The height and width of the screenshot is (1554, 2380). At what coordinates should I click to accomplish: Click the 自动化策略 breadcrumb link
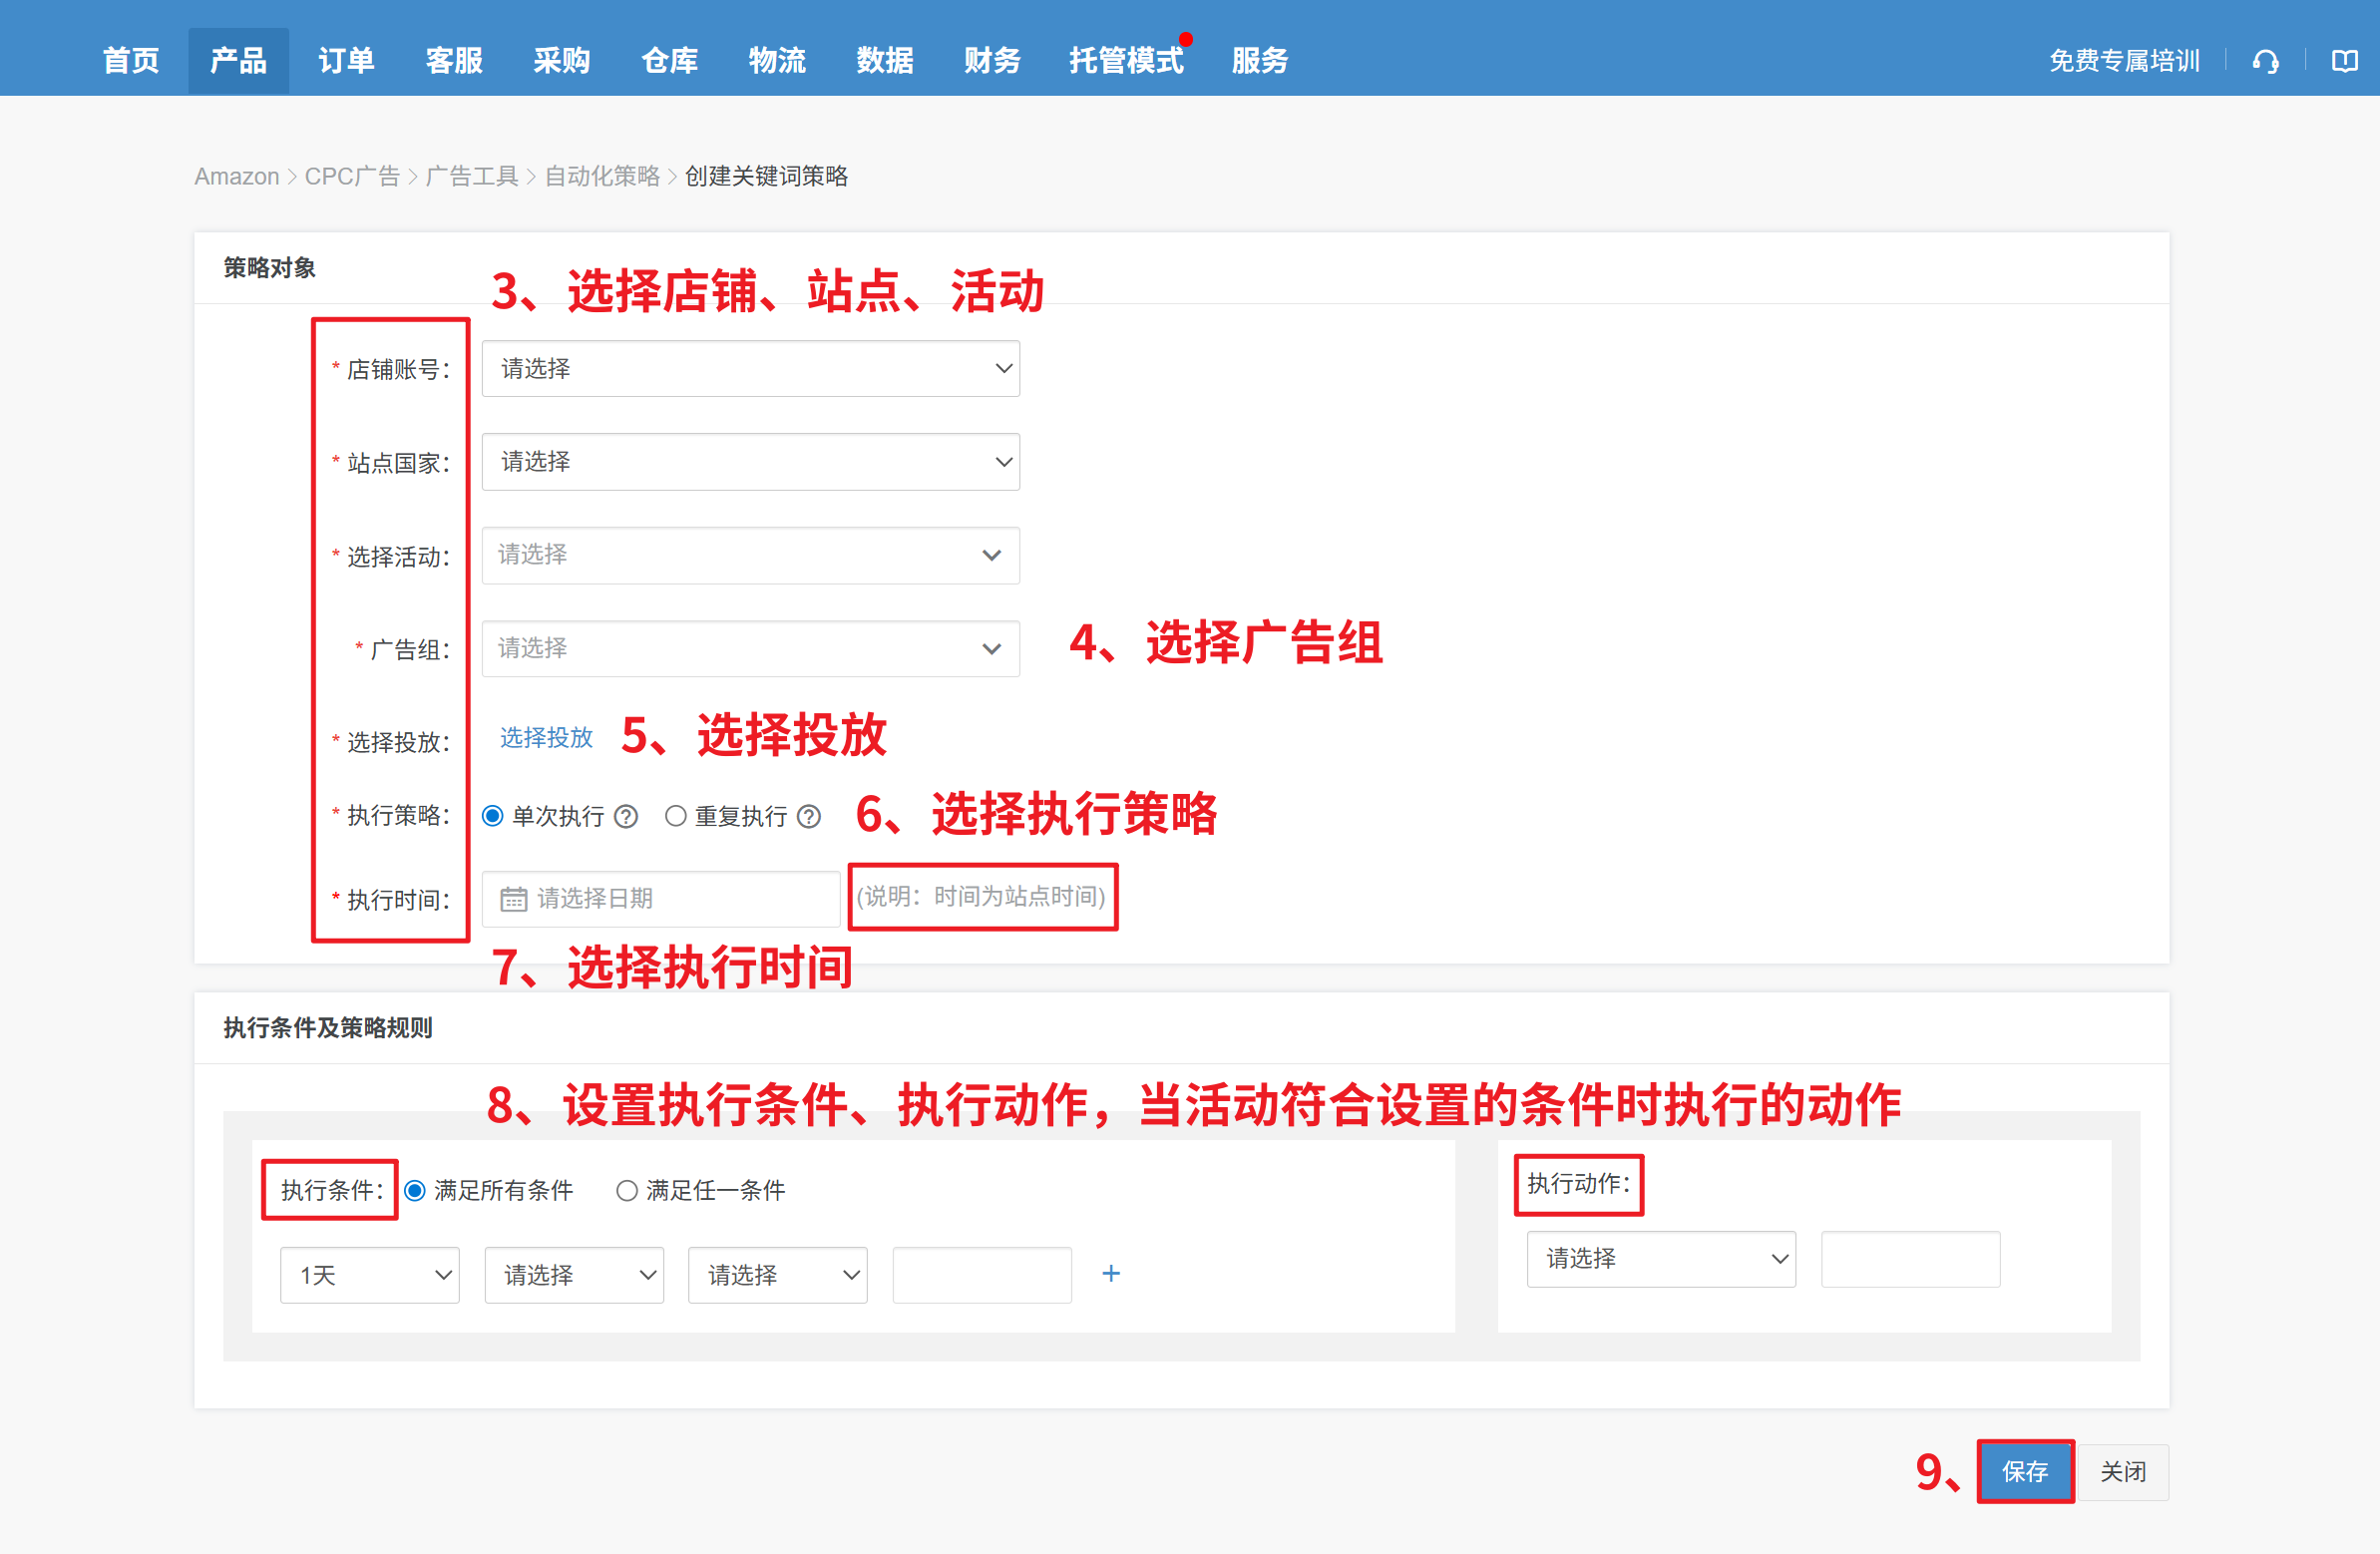coord(602,176)
